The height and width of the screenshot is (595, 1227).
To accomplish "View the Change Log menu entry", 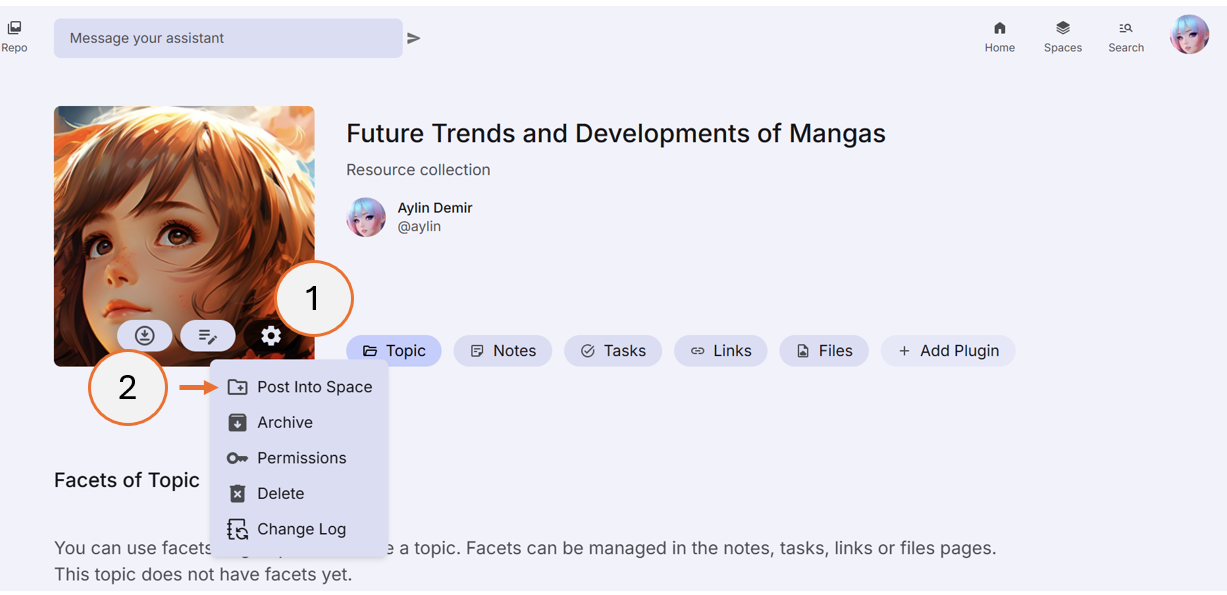I will pos(301,528).
